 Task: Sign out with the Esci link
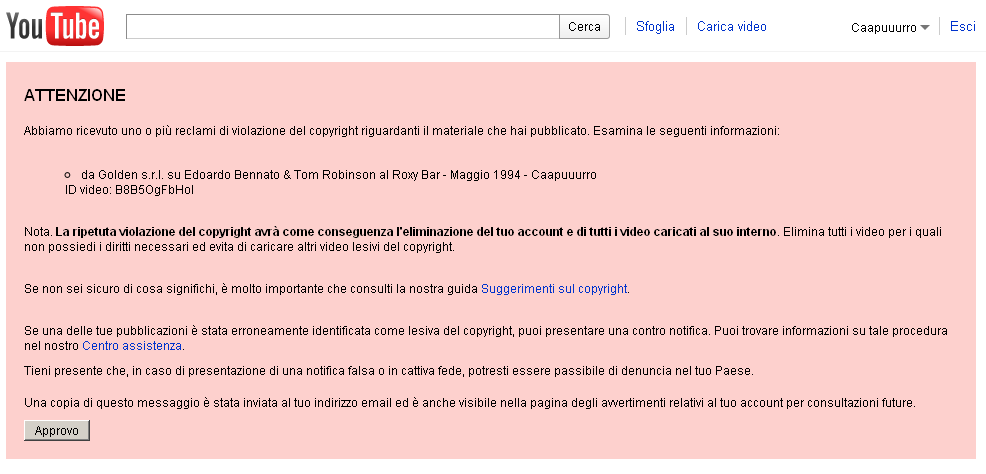pos(963,26)
